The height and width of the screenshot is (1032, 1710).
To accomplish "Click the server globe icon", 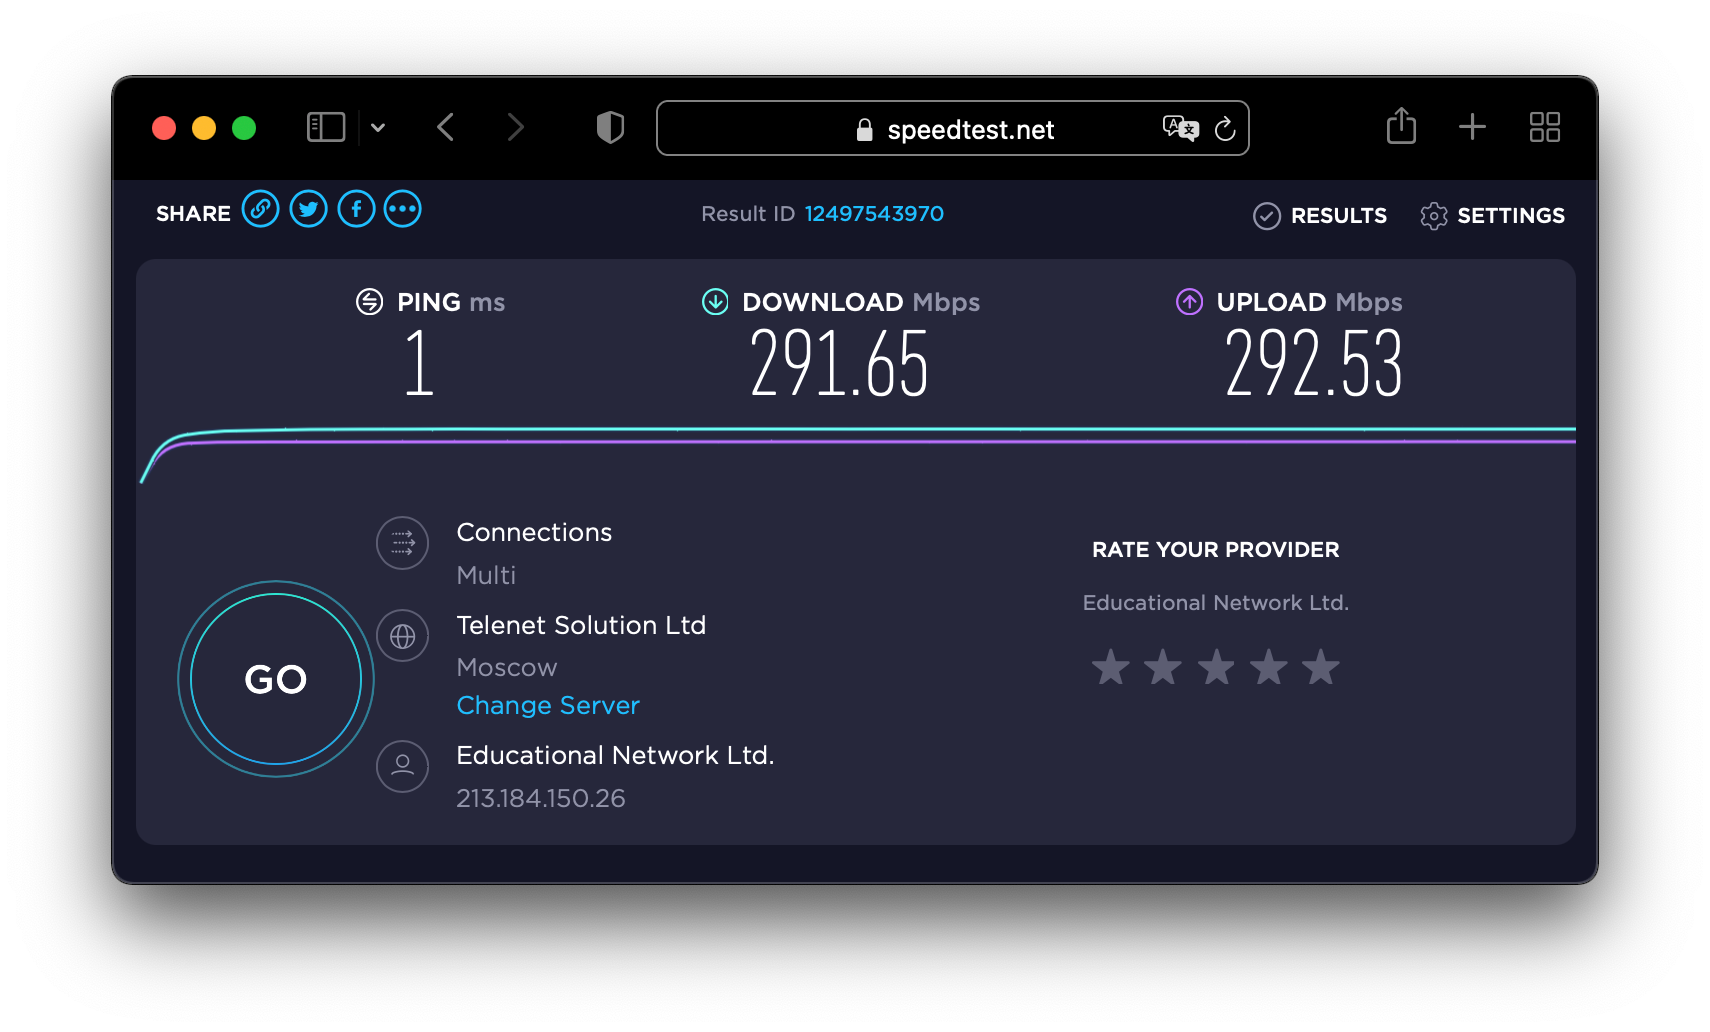I will 402,636.
